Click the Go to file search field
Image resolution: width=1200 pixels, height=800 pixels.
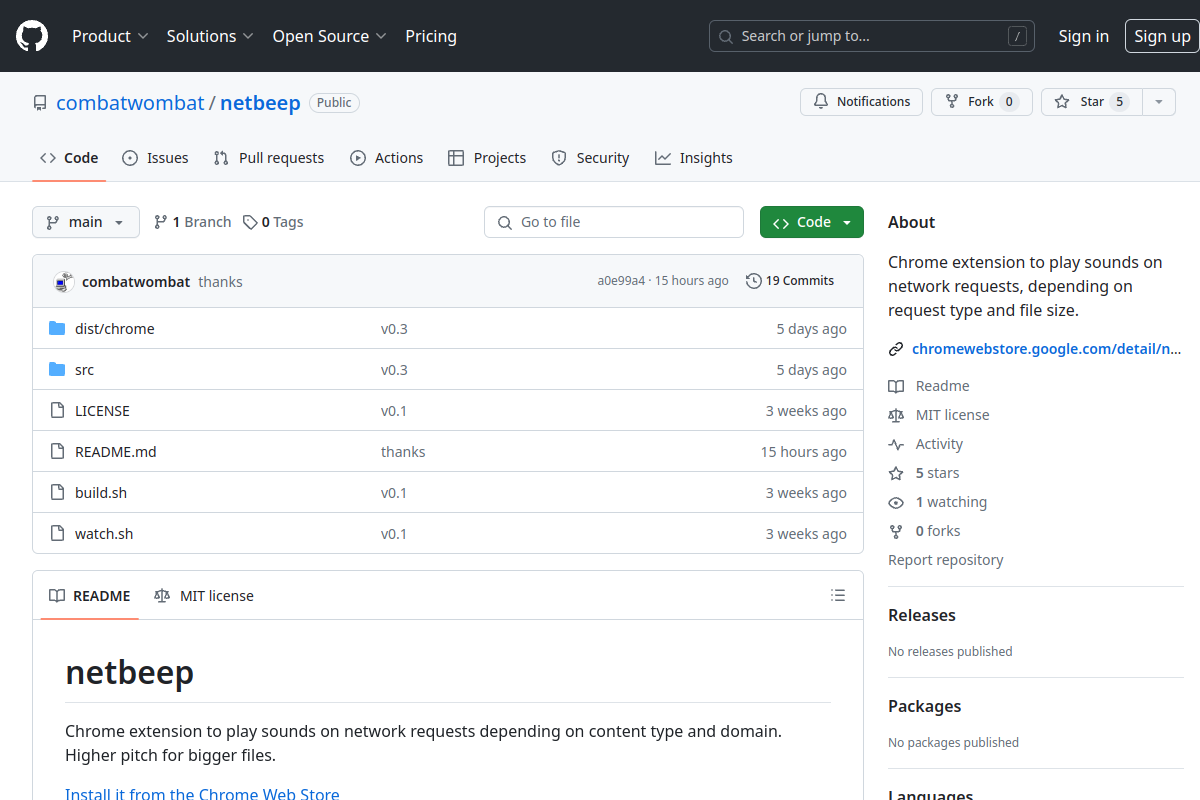(614, 222)
